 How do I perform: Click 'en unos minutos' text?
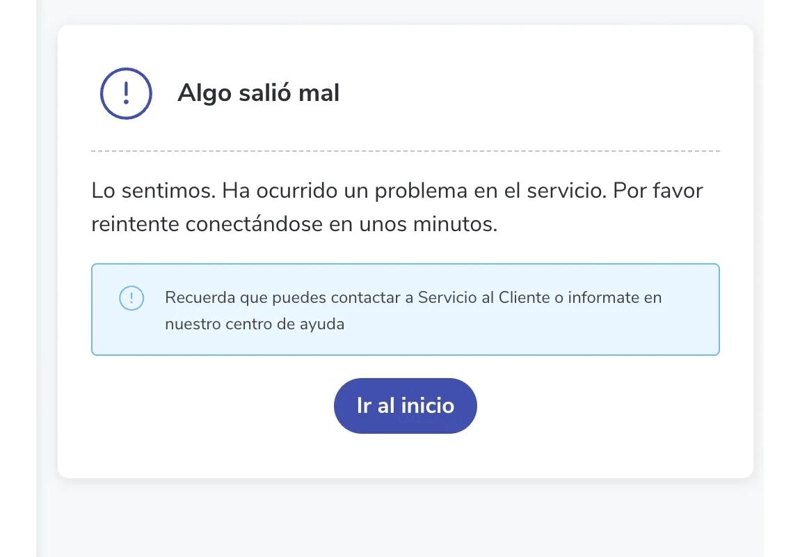pyautogui.click(x=413, y=224)
